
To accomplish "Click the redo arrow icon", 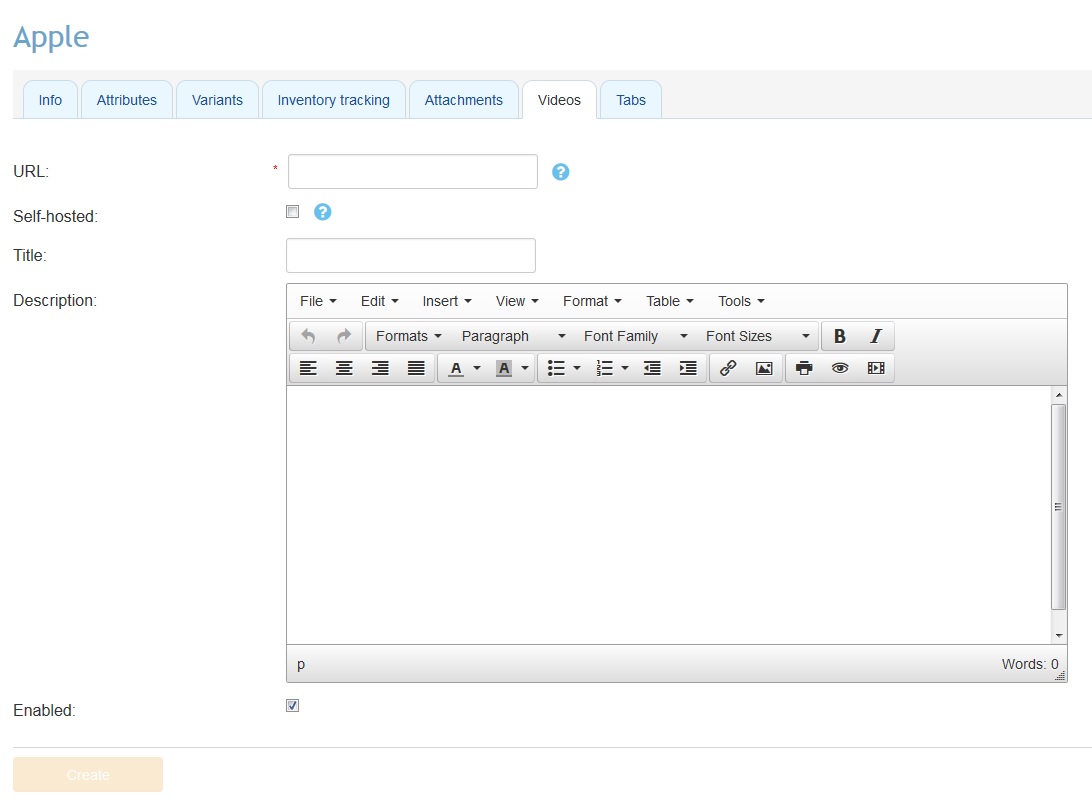I will [x=344, y=336].
